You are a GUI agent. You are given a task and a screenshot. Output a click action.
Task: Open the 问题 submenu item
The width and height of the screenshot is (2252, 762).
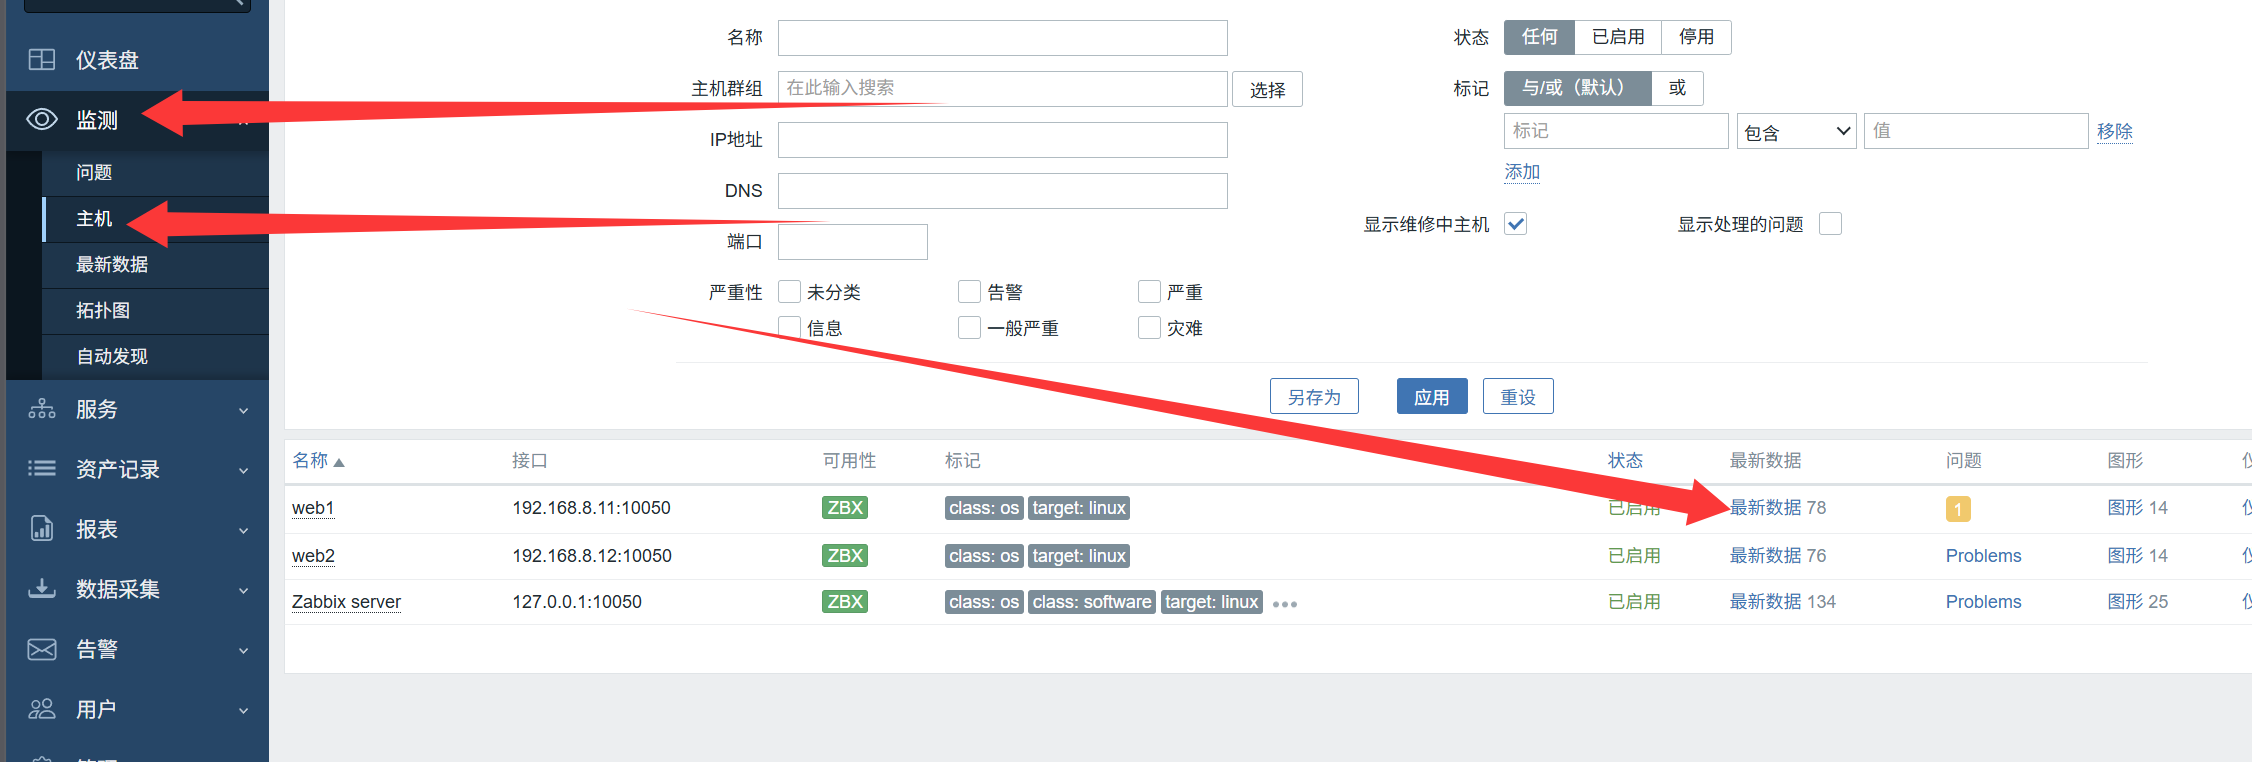click(156, 173)
